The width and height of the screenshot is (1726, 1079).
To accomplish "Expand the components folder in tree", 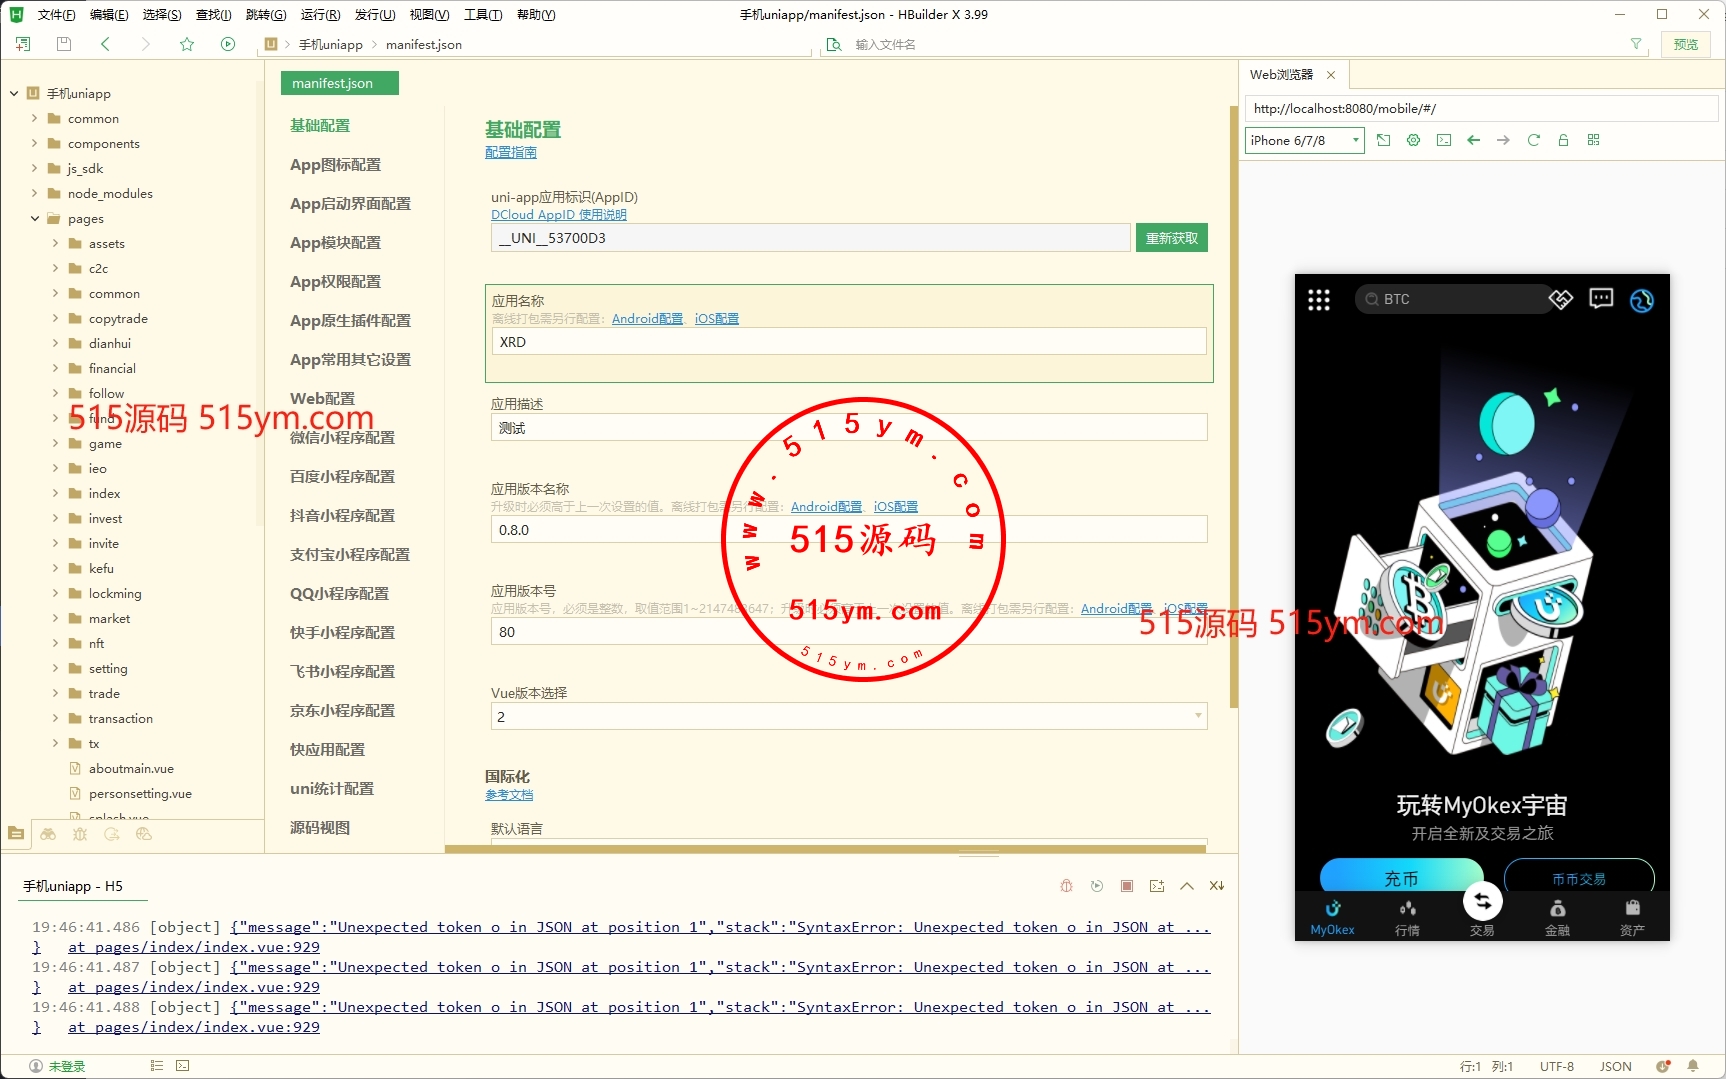I will pos(35,143).
